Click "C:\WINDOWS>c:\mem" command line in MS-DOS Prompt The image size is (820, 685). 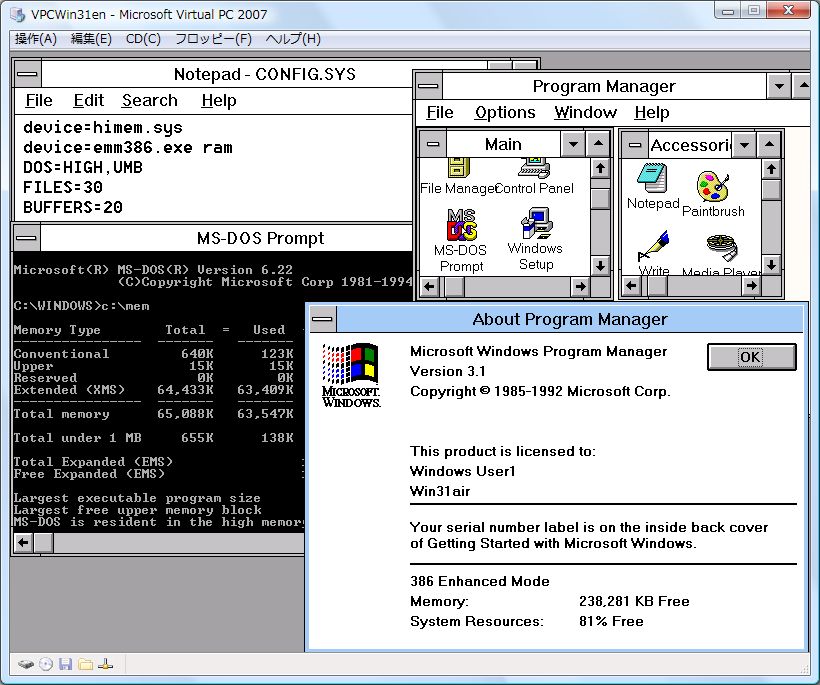pyautogui.click(x=82, y=306)
